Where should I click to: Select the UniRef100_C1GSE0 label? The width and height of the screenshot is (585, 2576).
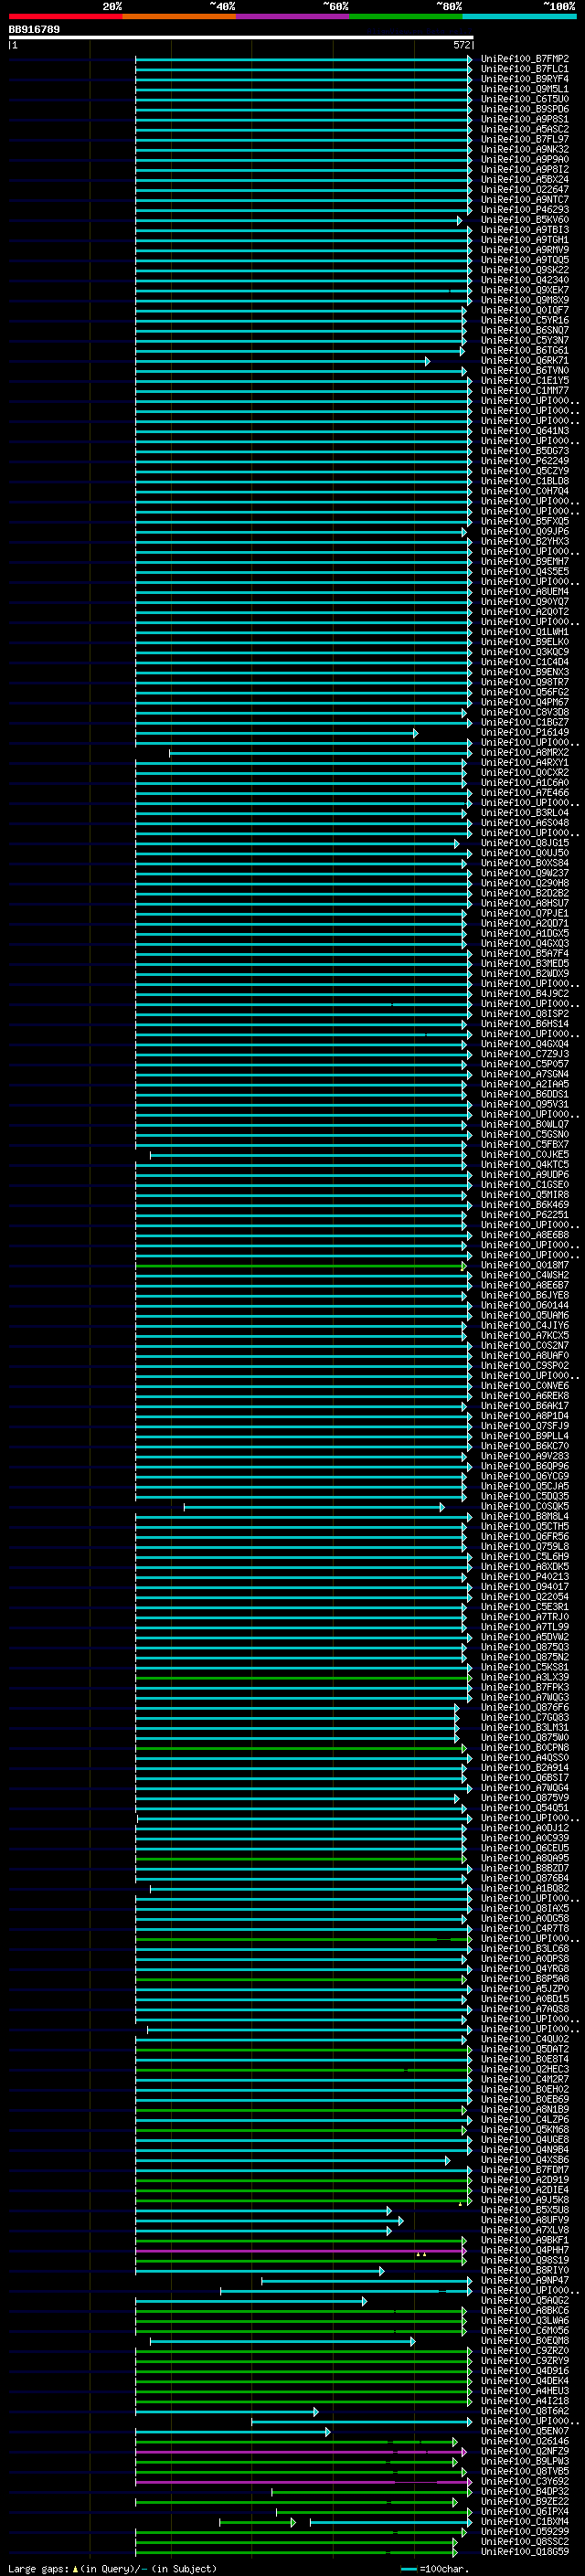(x=524, y=1185)
